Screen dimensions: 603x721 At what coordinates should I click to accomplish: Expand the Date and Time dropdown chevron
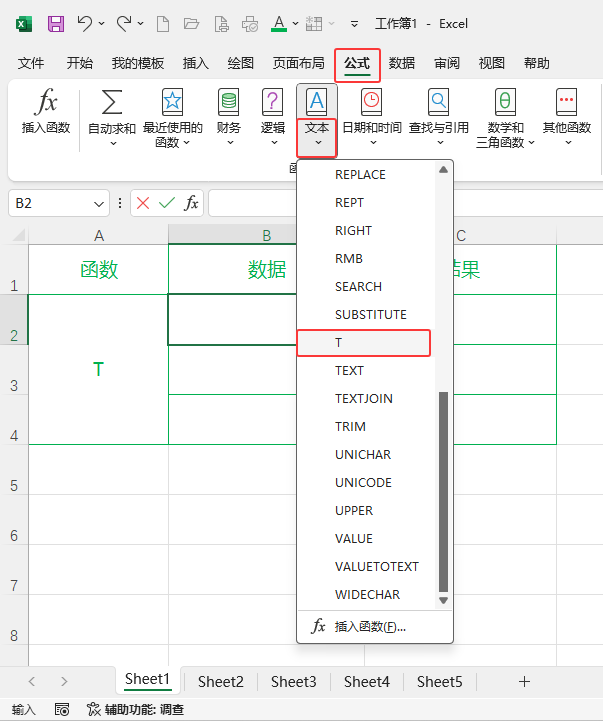coord(373,143)
